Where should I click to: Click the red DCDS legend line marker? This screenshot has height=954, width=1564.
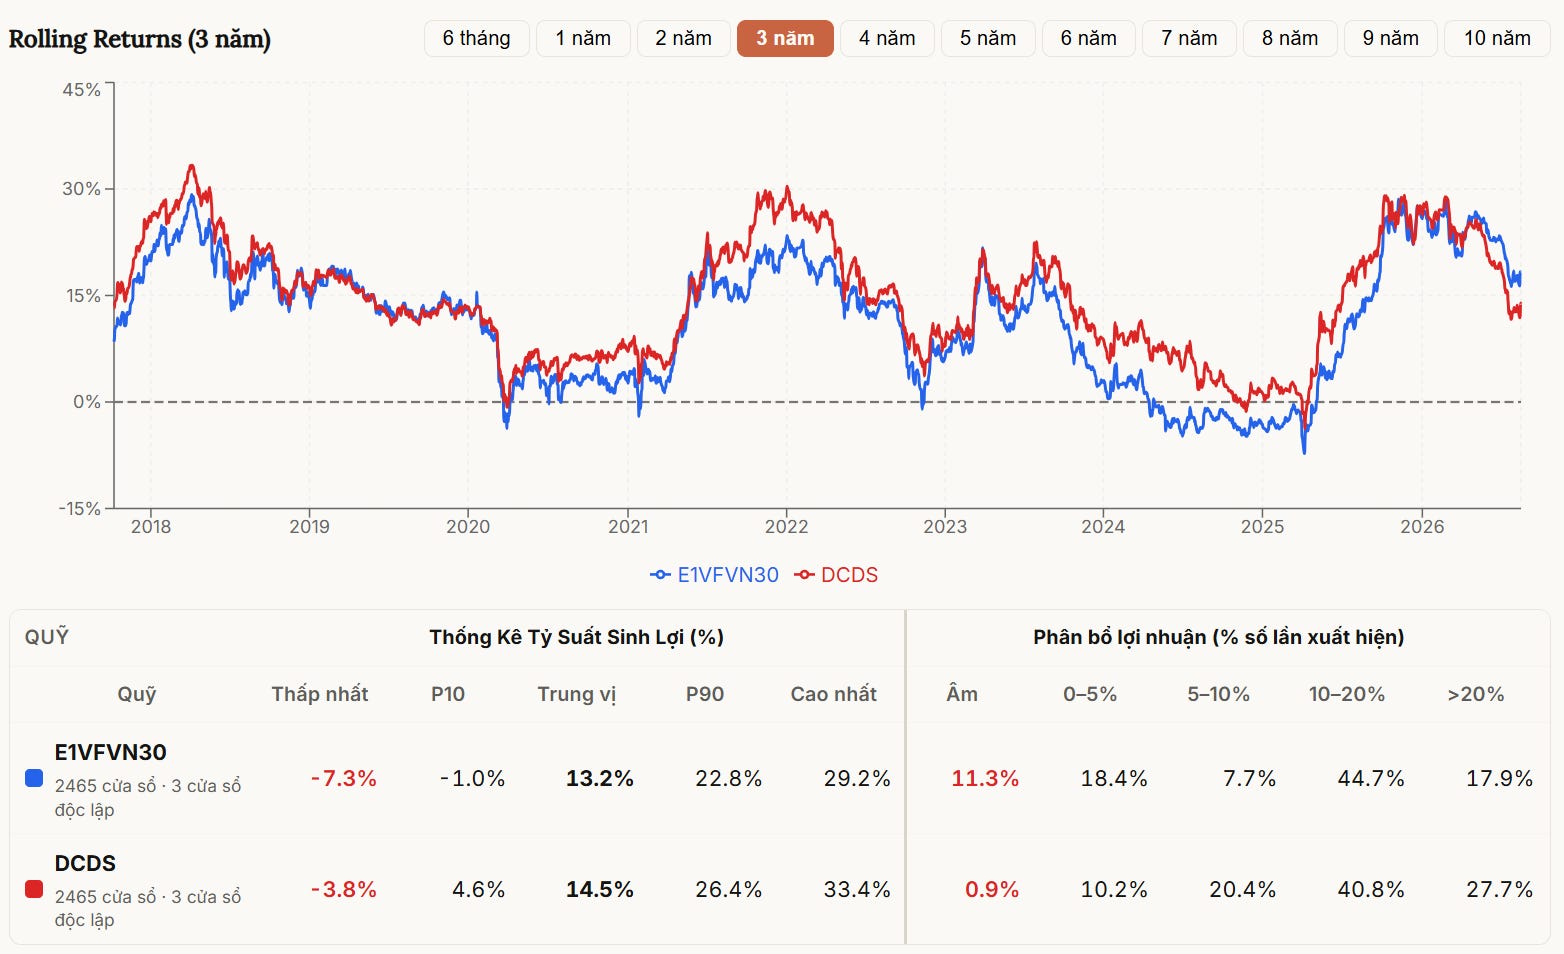805,575
